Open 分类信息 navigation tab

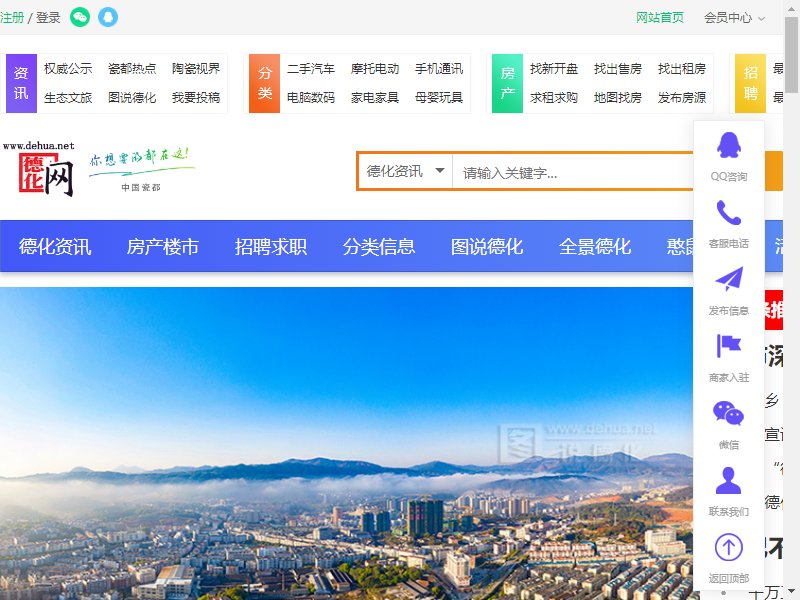(379, 246)
